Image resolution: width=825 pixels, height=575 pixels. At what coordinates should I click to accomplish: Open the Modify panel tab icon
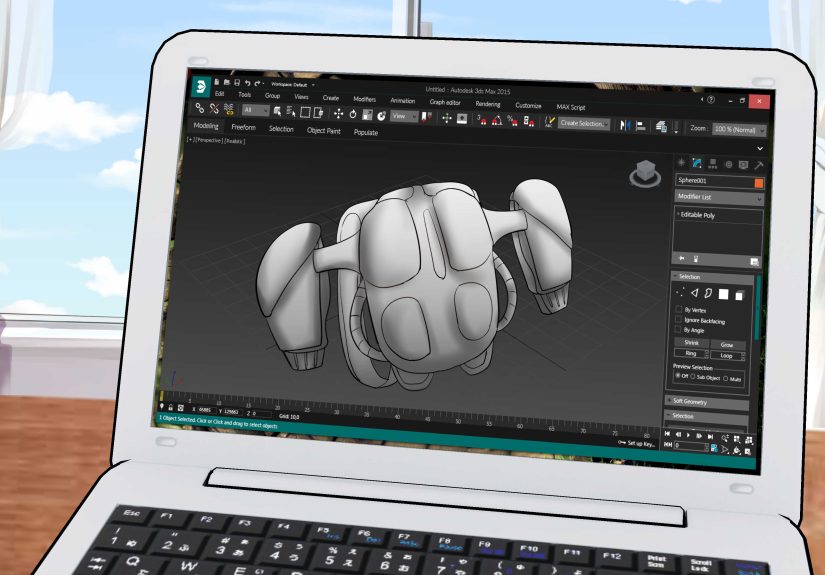(x=696, y=163)
